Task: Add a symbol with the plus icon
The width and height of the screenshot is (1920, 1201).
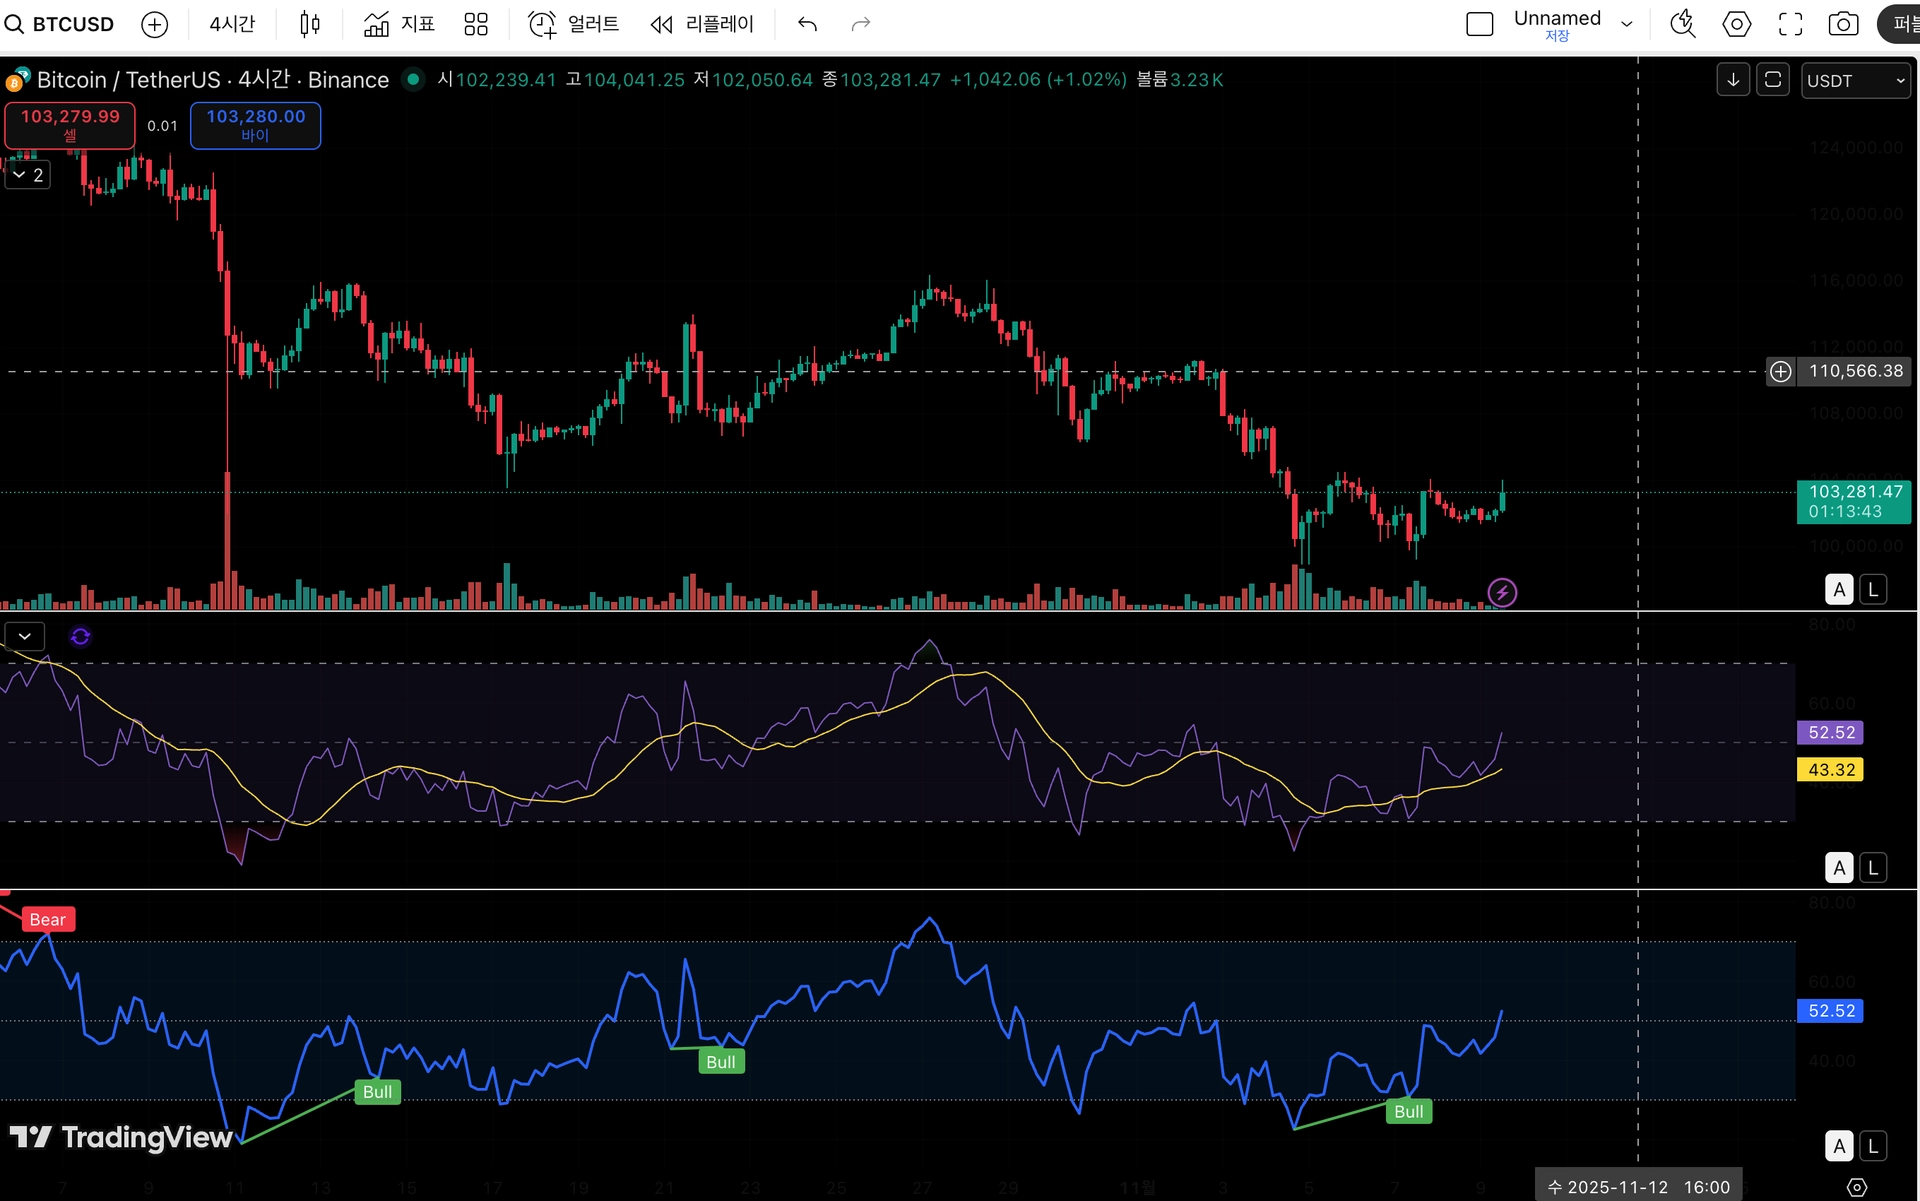Action: pos(155,24)
